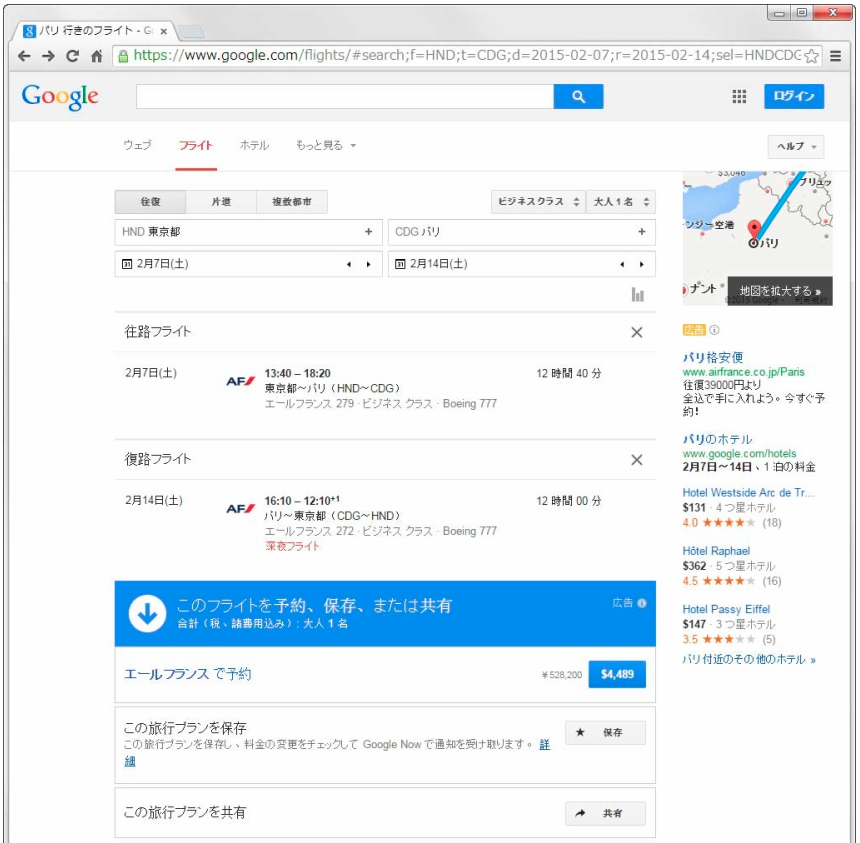860x843 pixels.
Task: Click the blue download arrow circle icon
Action: [147, 614]
